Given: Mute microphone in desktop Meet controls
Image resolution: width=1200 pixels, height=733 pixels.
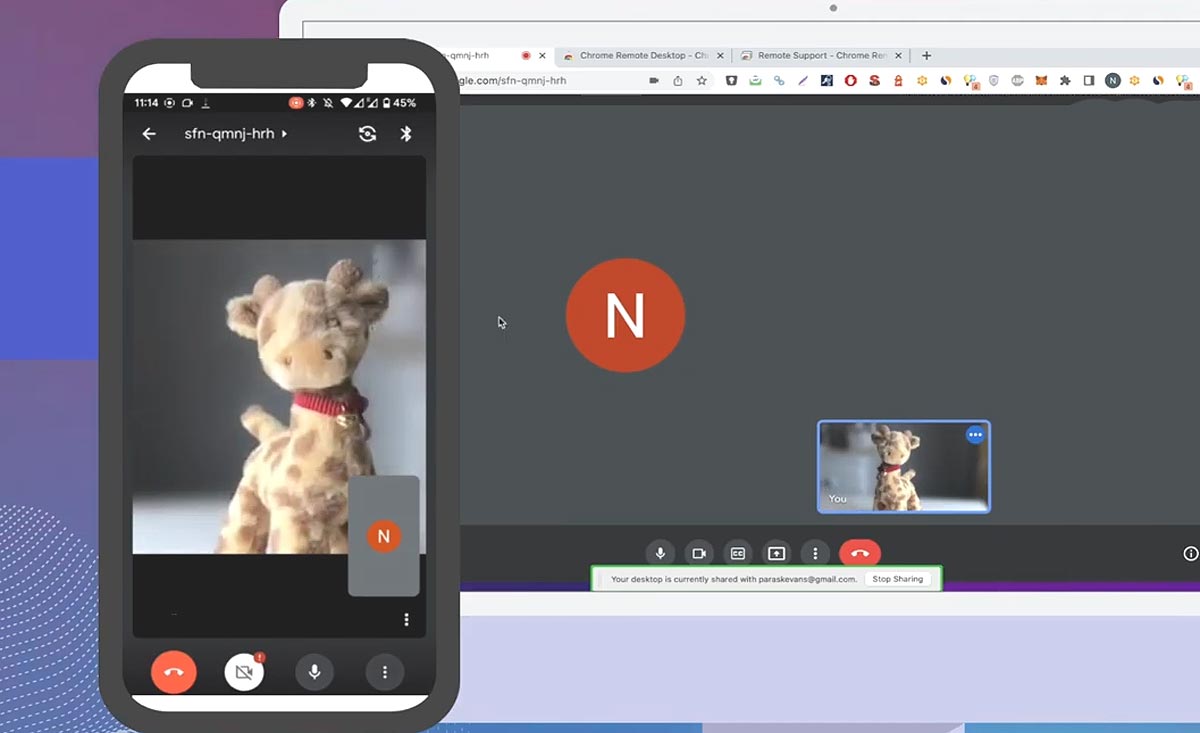Looking at the screenshot, I should pyautogui.click(x=660, y=553).
